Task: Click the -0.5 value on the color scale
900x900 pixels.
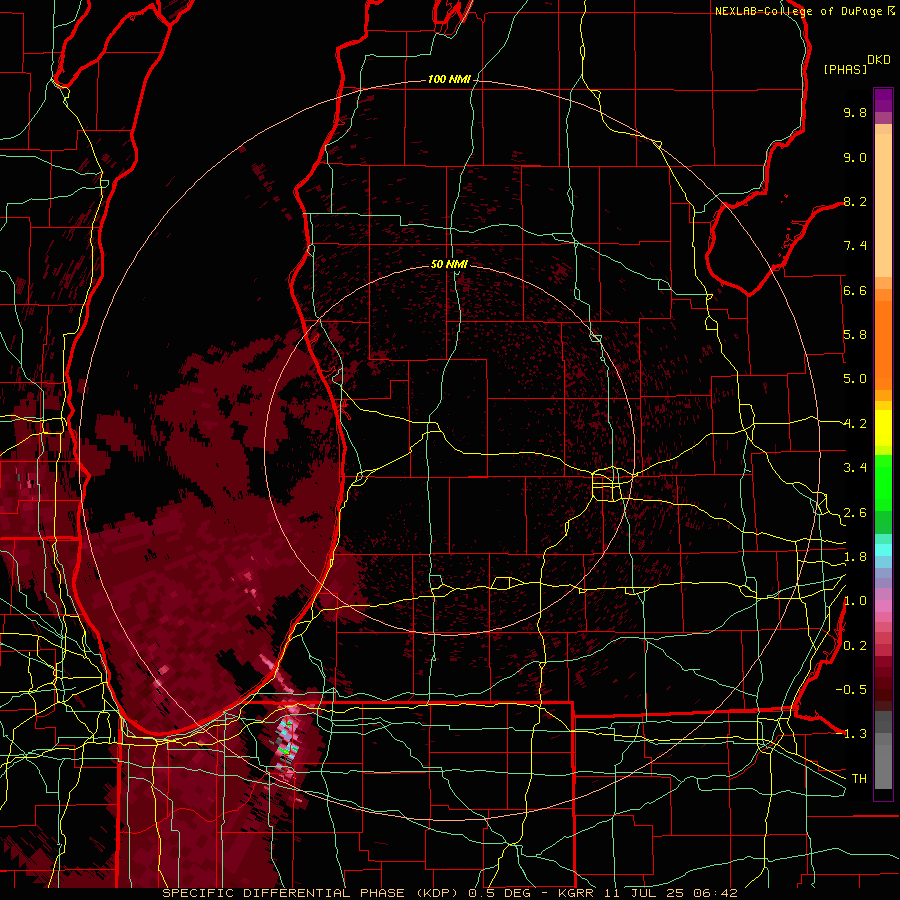Action: click(x=851, y=690)
